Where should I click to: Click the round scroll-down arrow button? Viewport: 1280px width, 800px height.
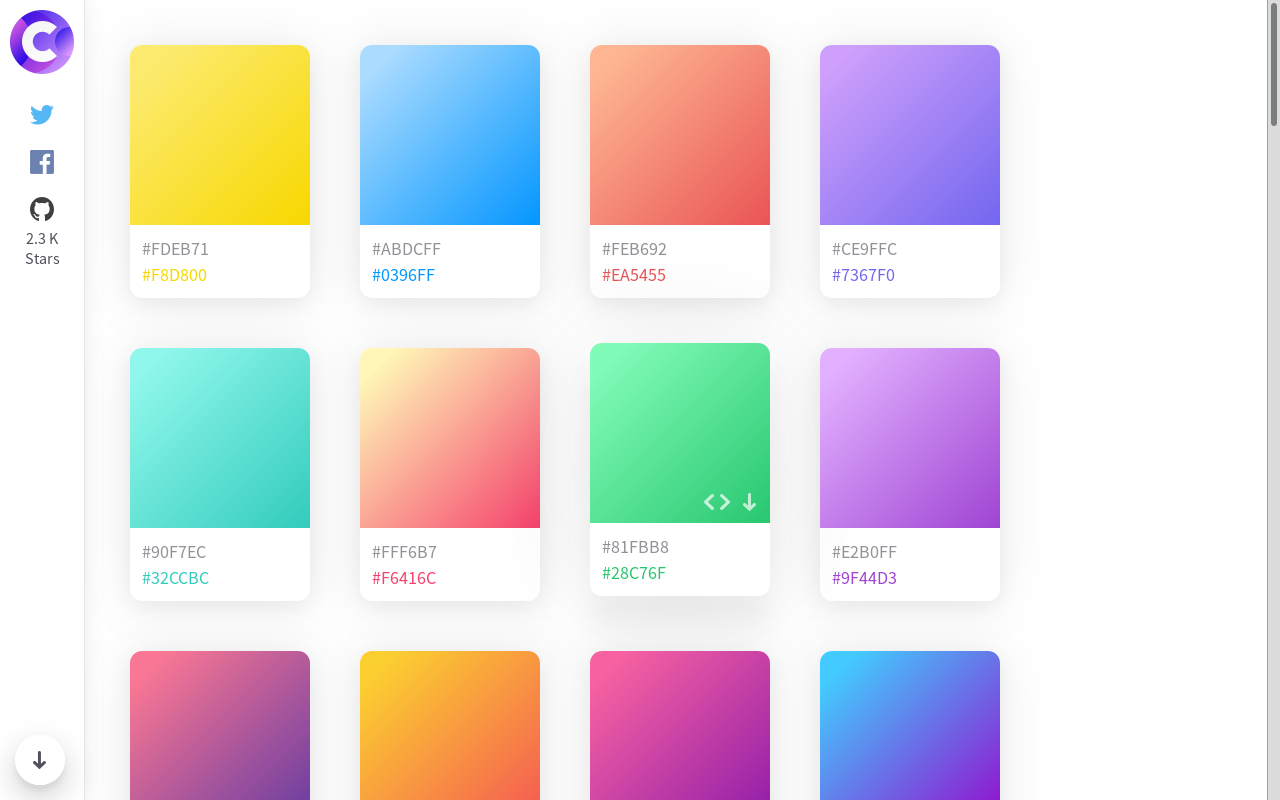(40, 760)
